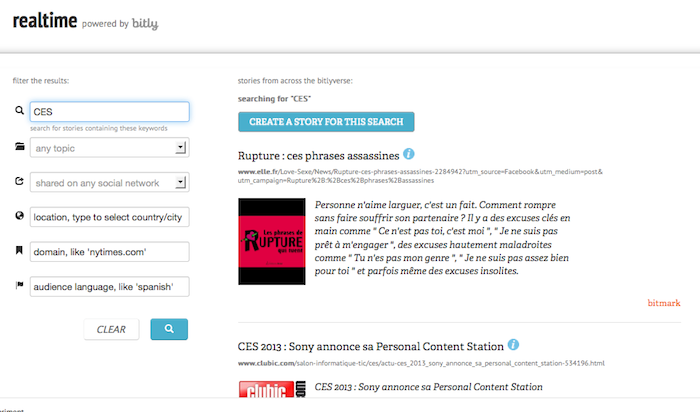Screen dimensions: 700x412
Task: Click the flag icon beside language field
Action: 19,286
